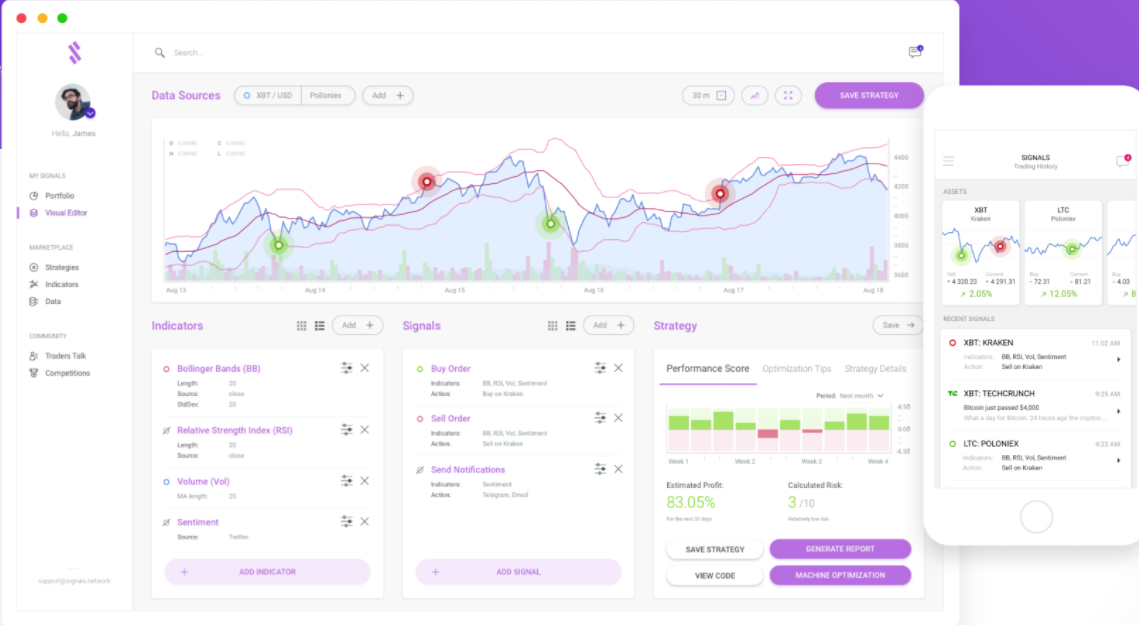
Task: Select the Portfolio icon in the sidebar
Action: tap(34, 194)
